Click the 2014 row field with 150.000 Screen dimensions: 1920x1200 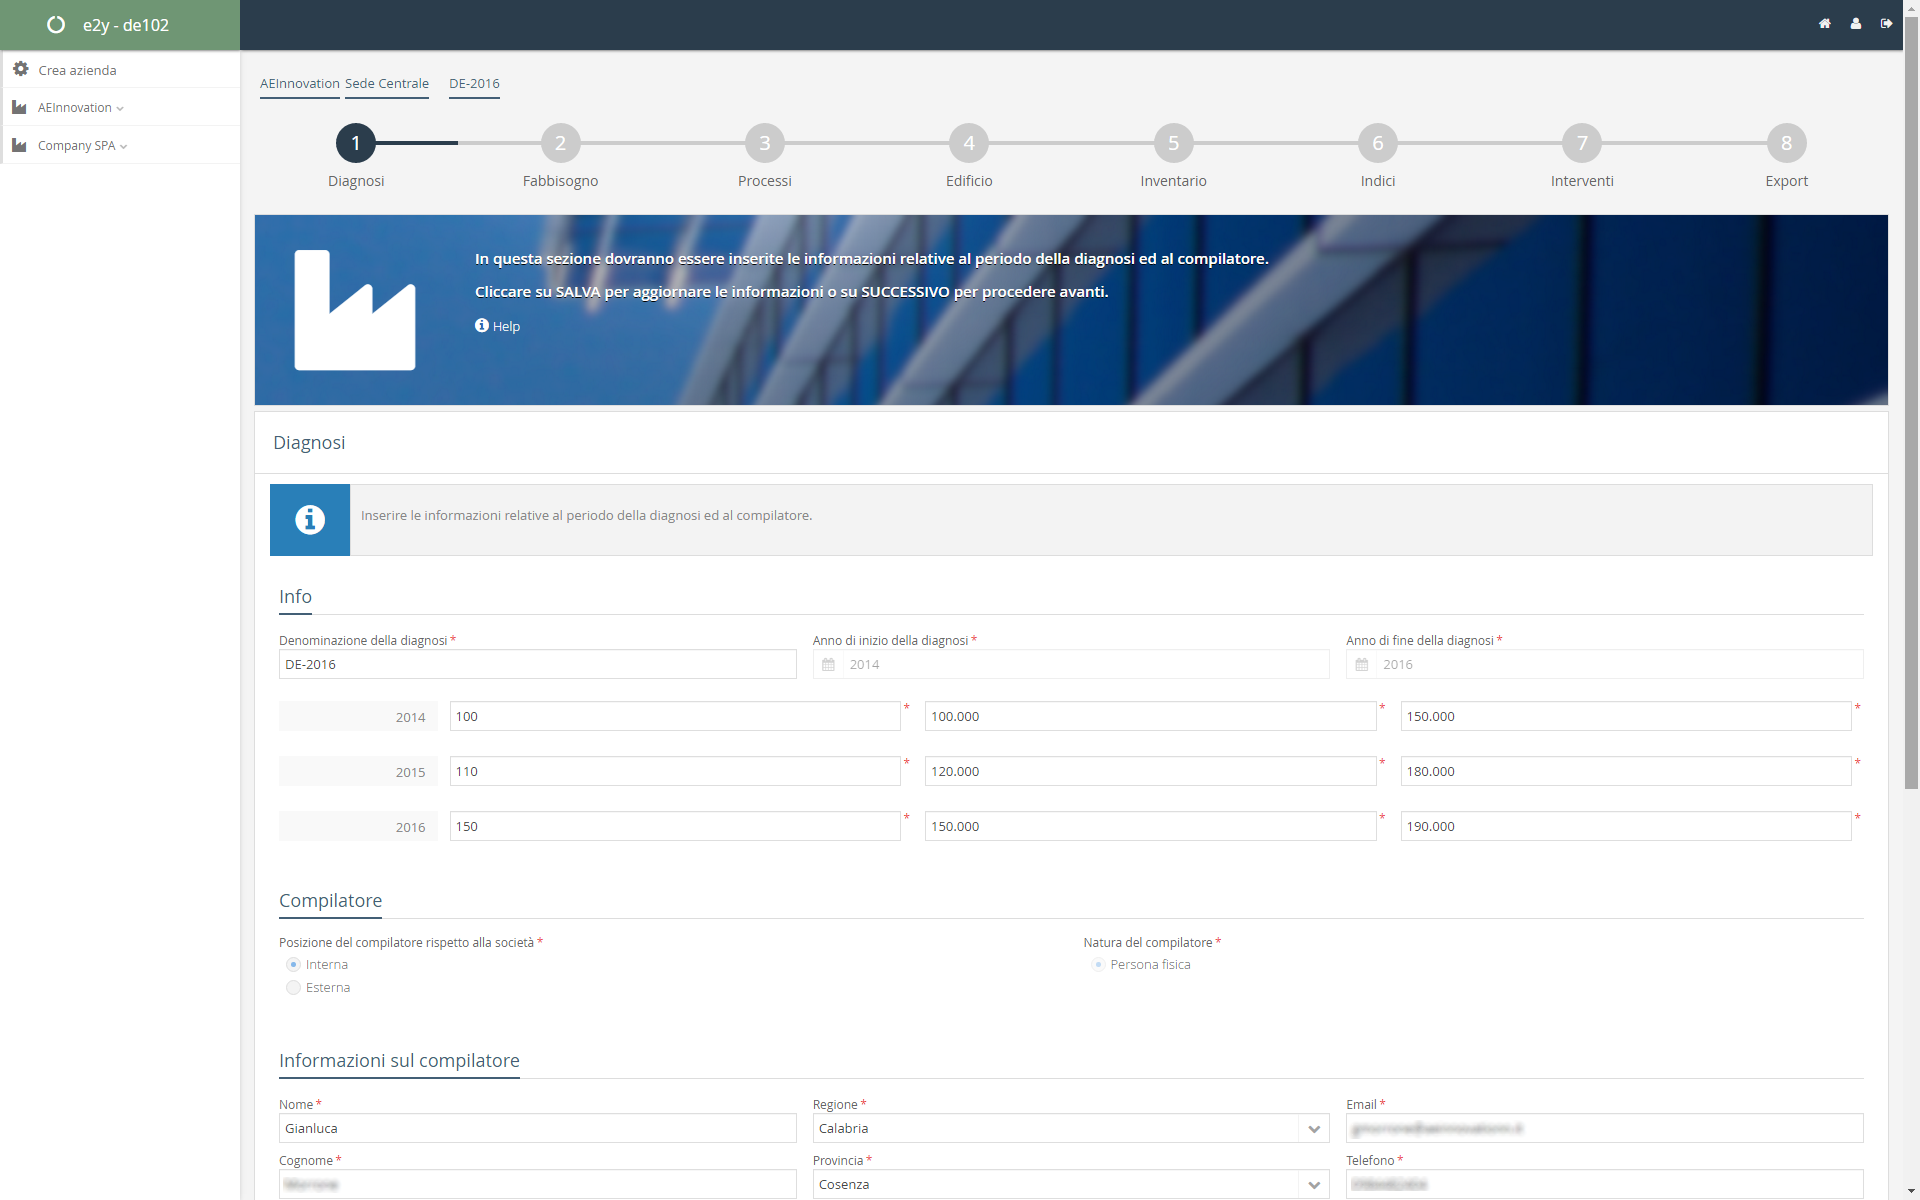[x=1626, y=716]
